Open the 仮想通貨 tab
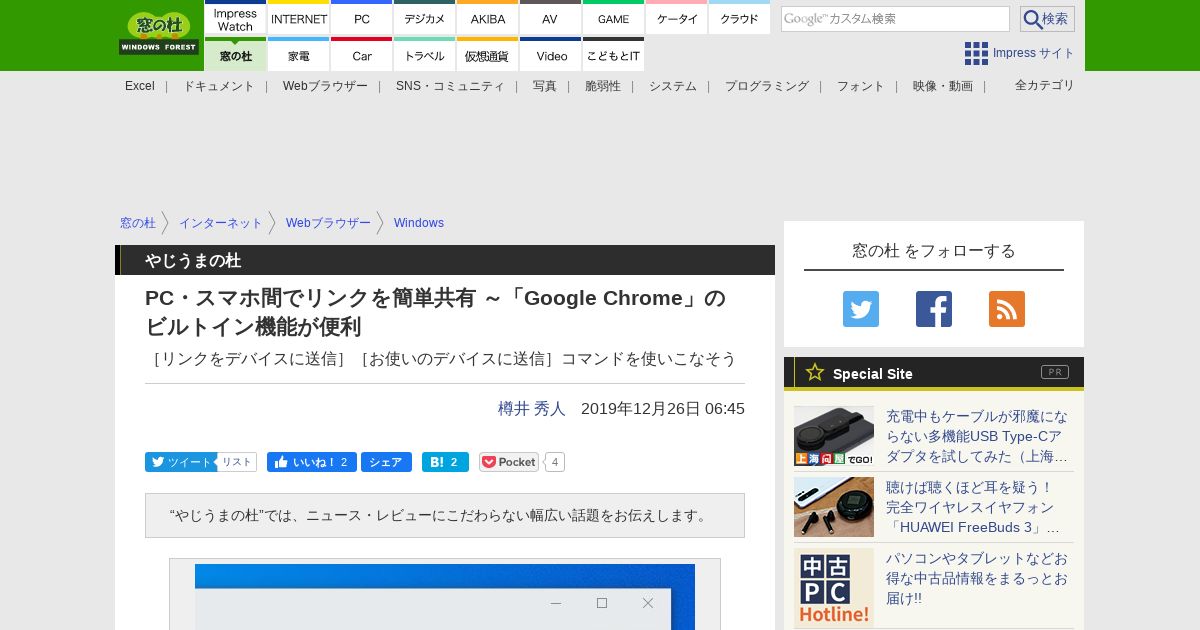 488,54
